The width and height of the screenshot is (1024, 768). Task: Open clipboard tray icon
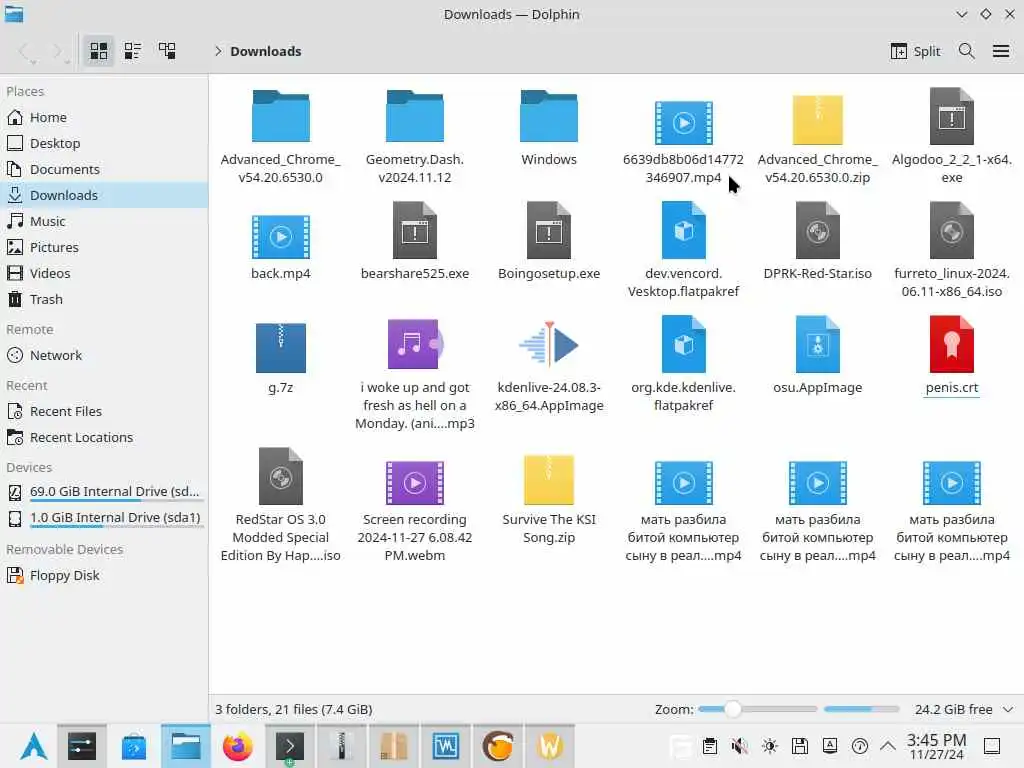tap(710, 746)
